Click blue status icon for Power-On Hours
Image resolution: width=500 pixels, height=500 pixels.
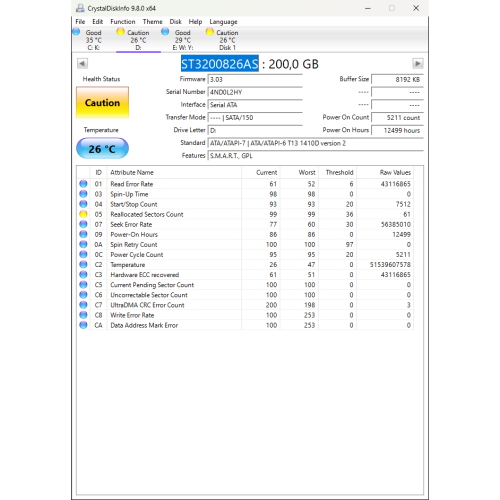pos(83,234)
